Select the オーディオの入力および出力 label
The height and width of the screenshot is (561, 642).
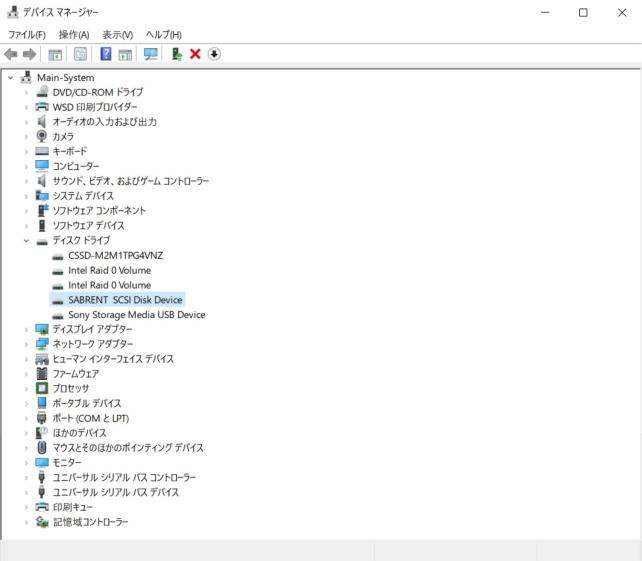[x=105, y=122]
